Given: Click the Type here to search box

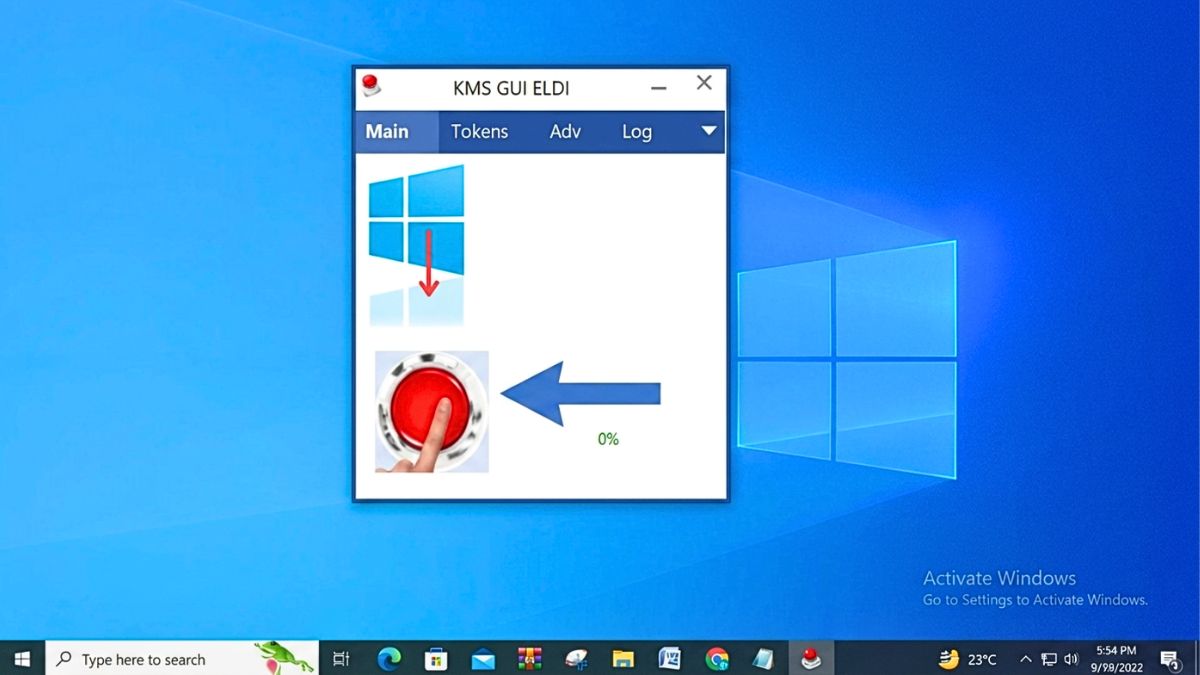Looking at the screenshot, I should point(182,659).
